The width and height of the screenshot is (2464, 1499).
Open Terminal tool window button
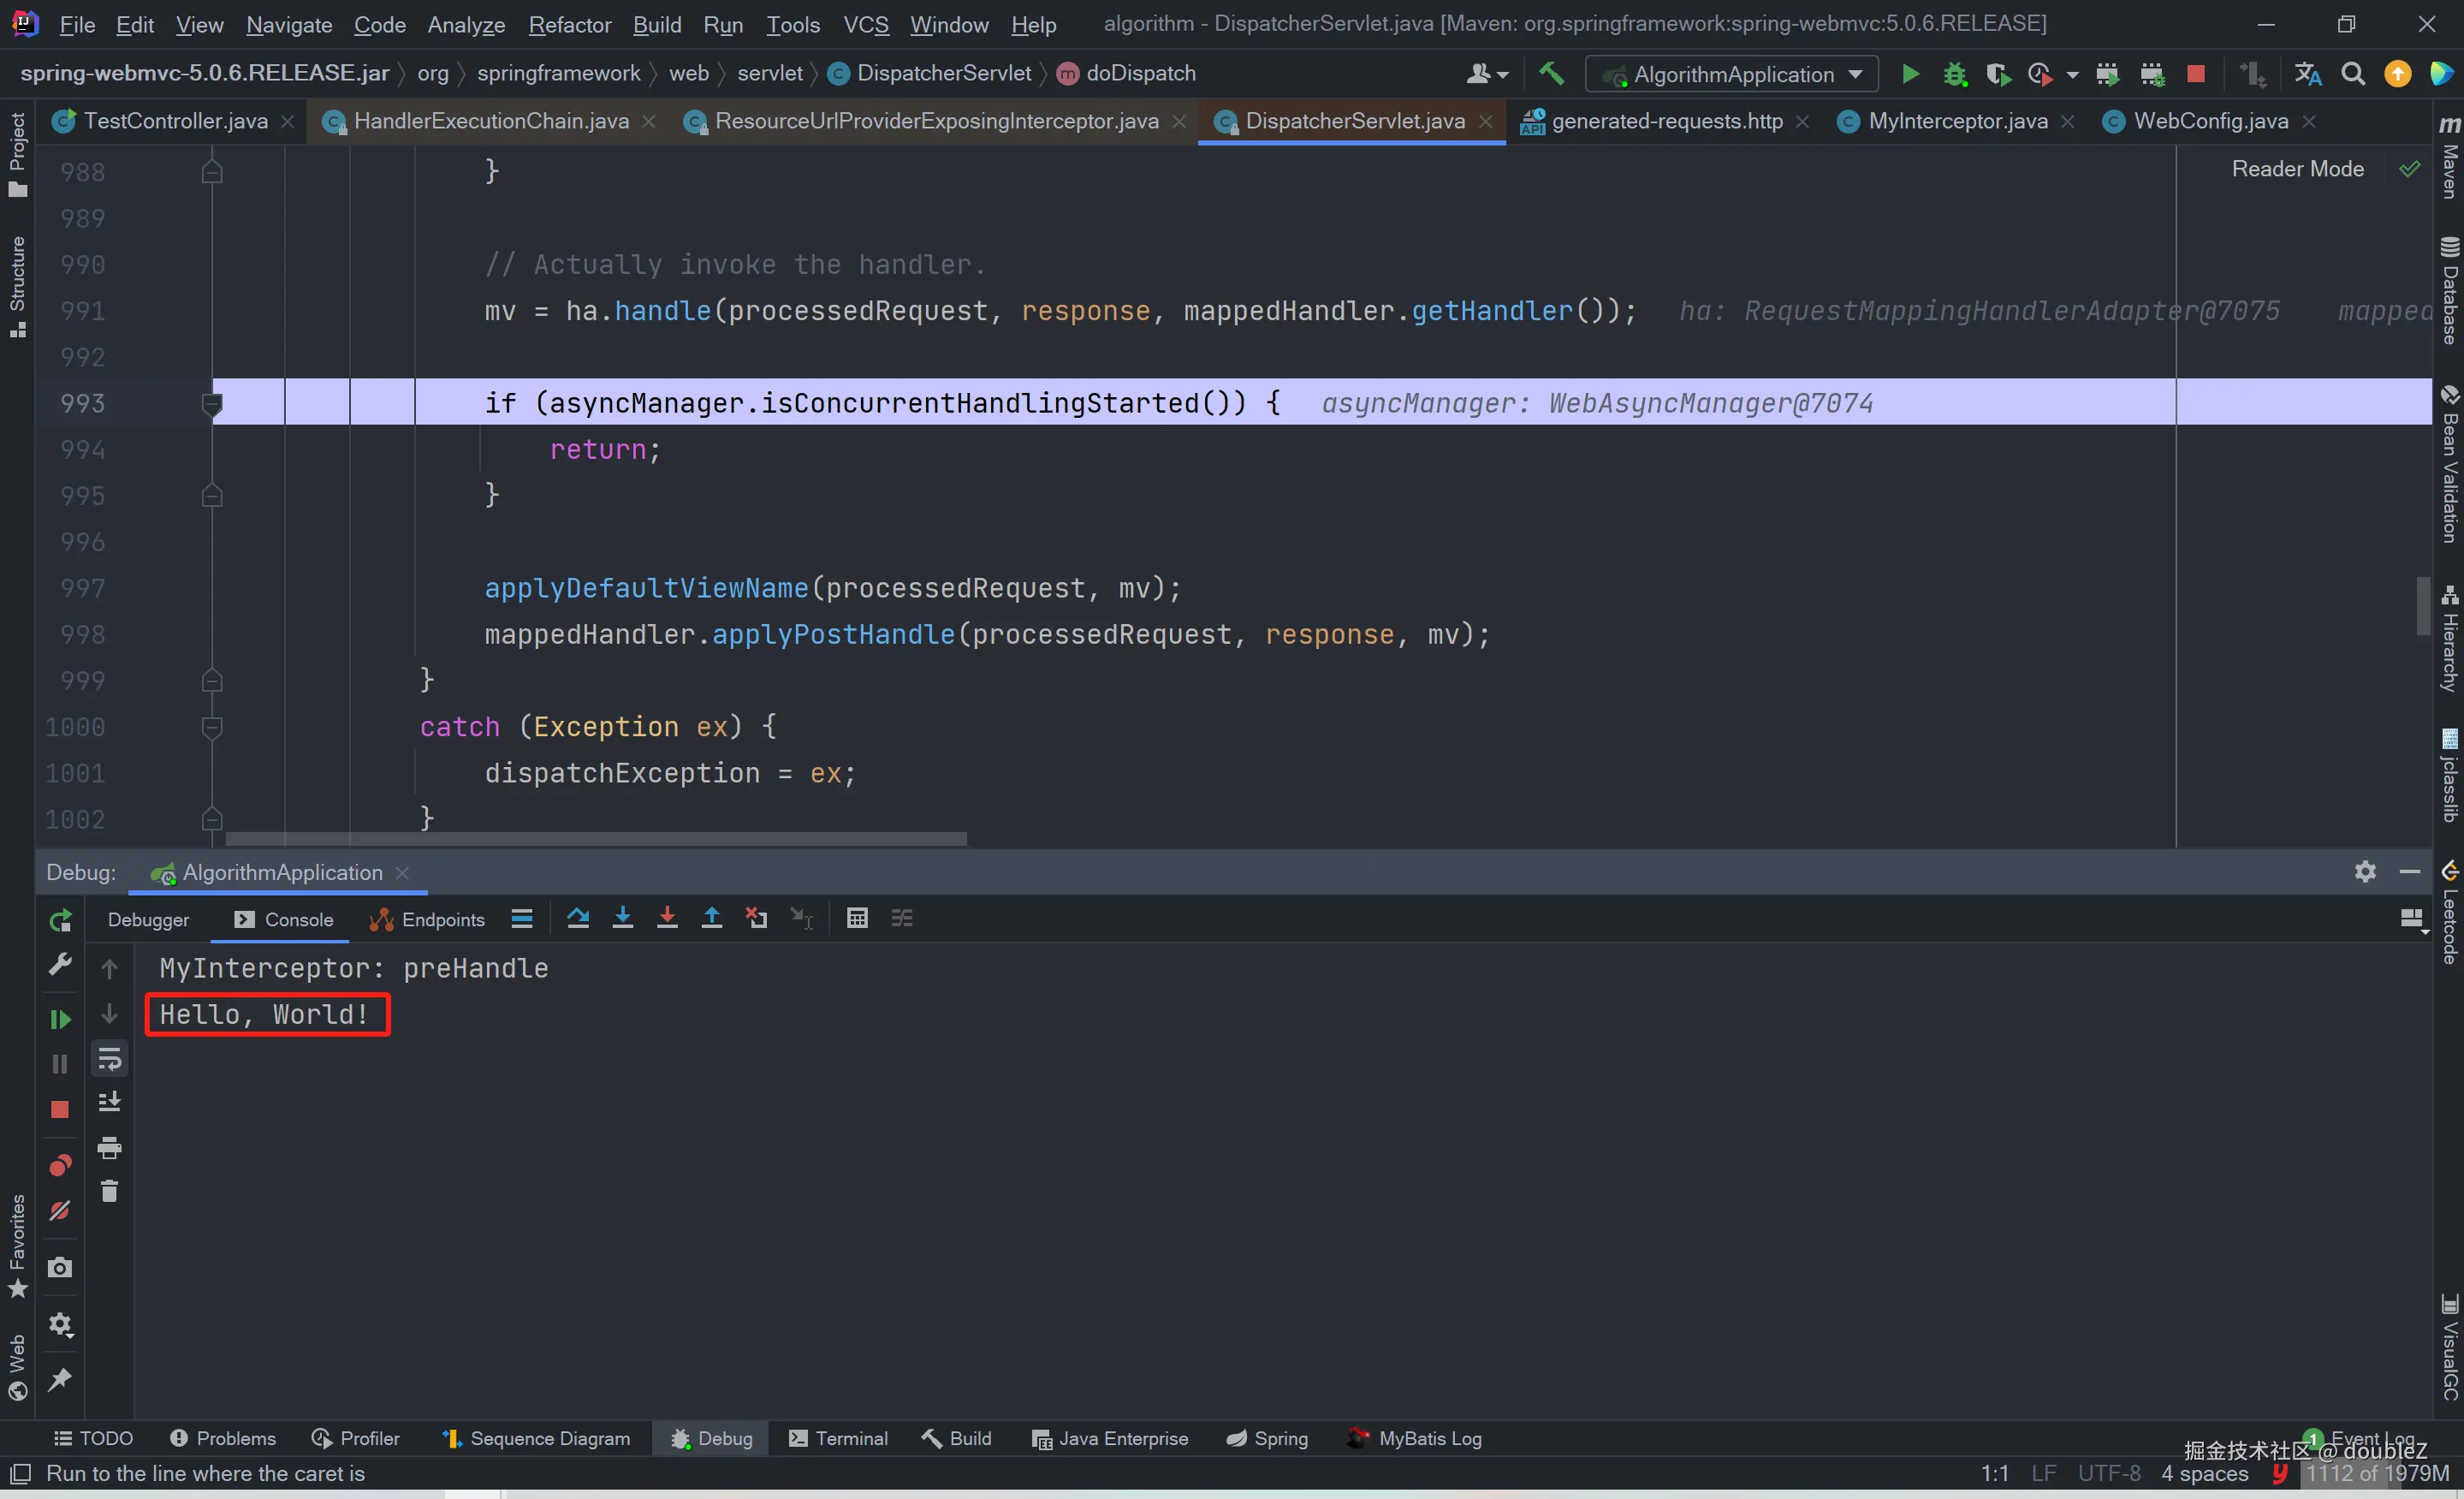tap(838, 1438)
